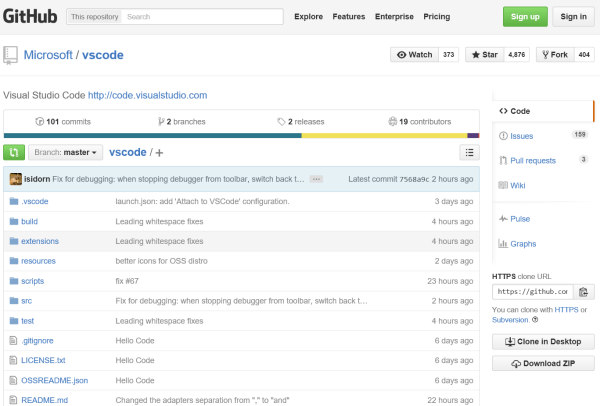
Task: Click the green compare branches icon button
Action: (x=14, y=152)
